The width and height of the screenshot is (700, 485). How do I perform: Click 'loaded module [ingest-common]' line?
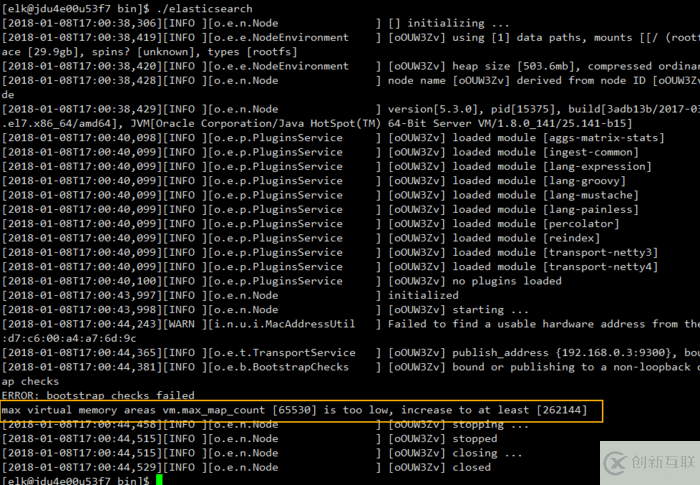546,152
